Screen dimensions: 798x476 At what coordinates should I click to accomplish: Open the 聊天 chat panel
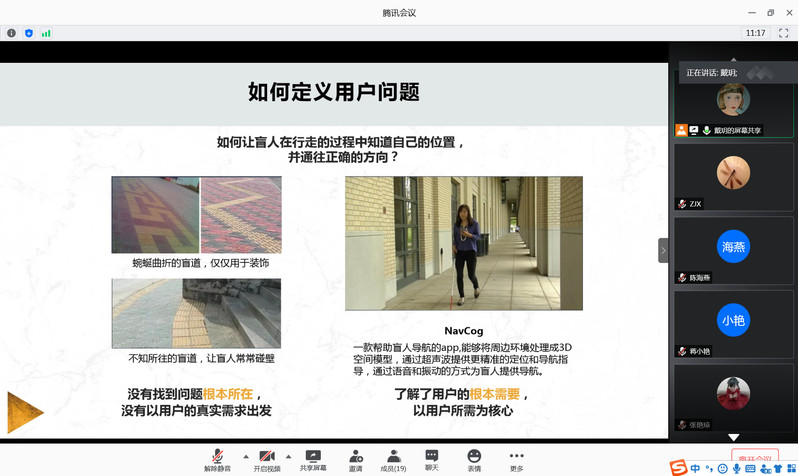[x=432, y=459]
